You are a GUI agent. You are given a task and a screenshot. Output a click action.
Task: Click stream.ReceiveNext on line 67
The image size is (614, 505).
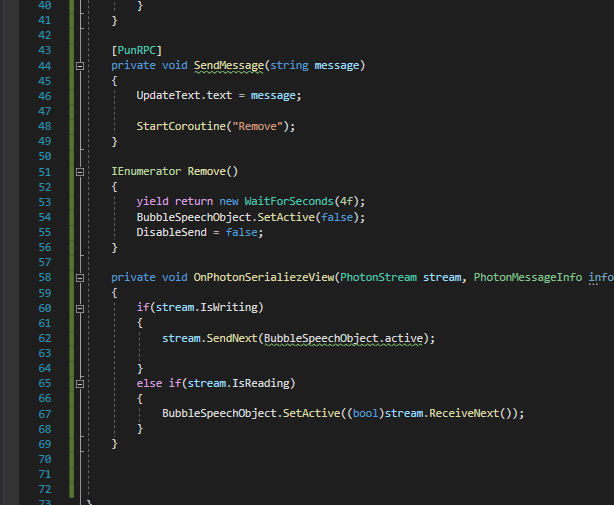click(442, 413)
